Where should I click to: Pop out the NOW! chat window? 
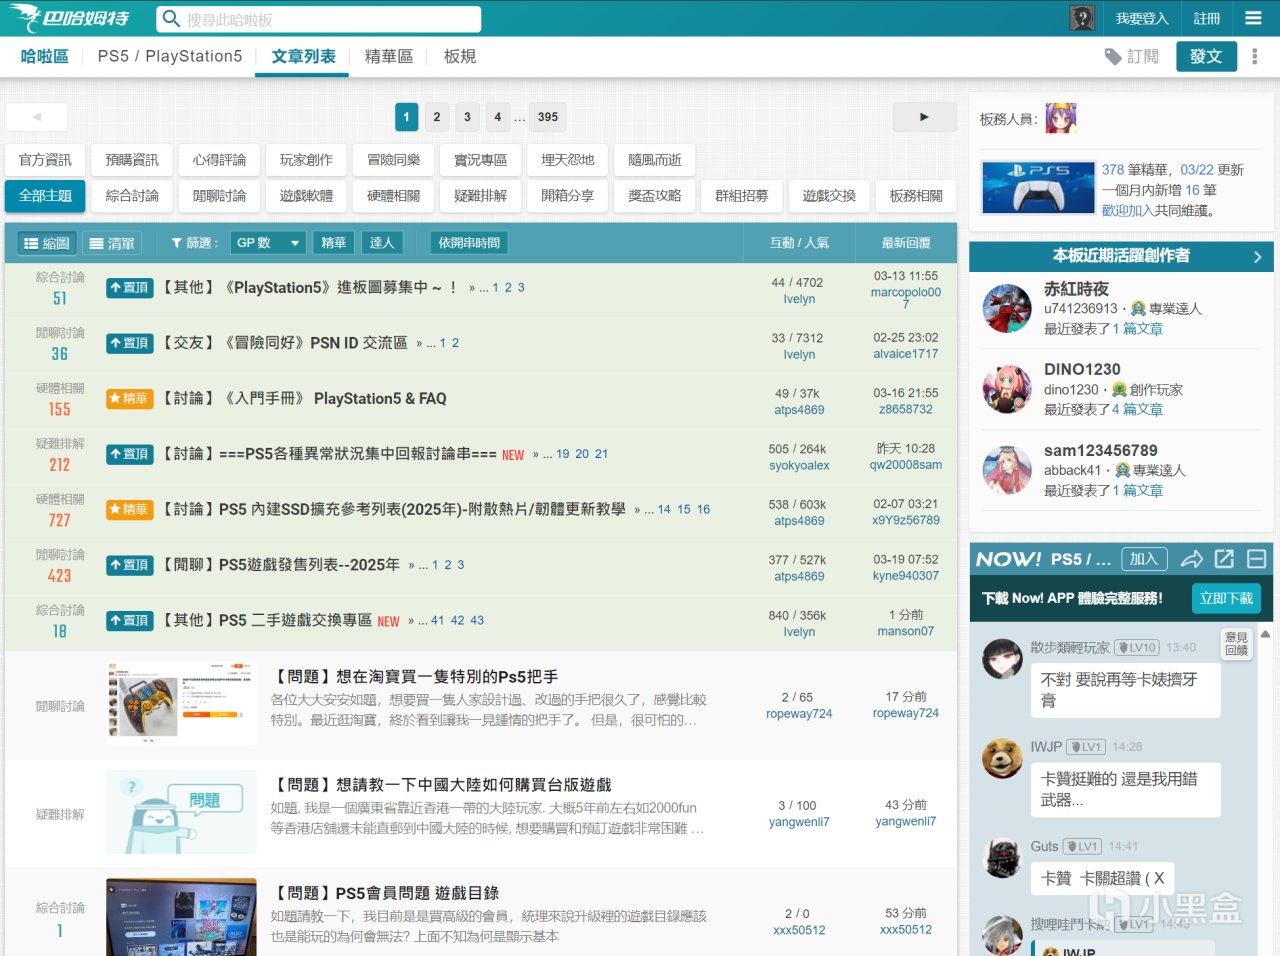(1224, 559)
